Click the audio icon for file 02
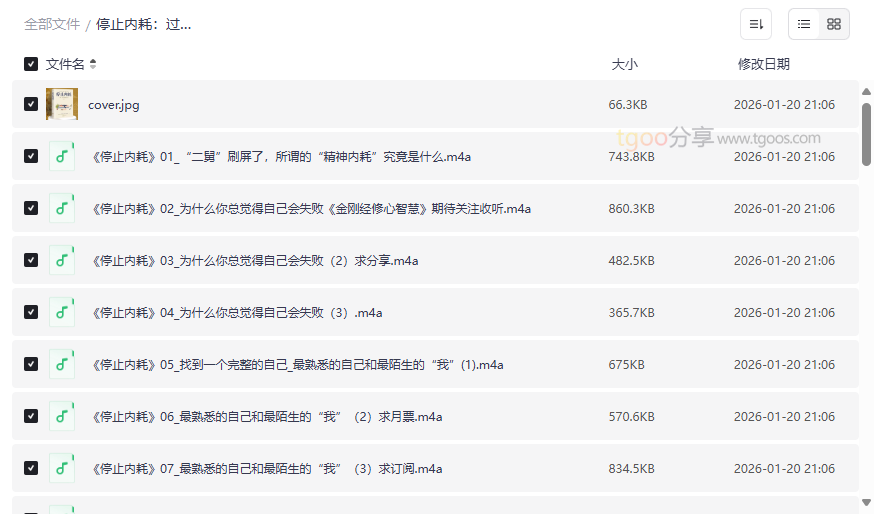The image size is (874, 514). pos(62,208)
